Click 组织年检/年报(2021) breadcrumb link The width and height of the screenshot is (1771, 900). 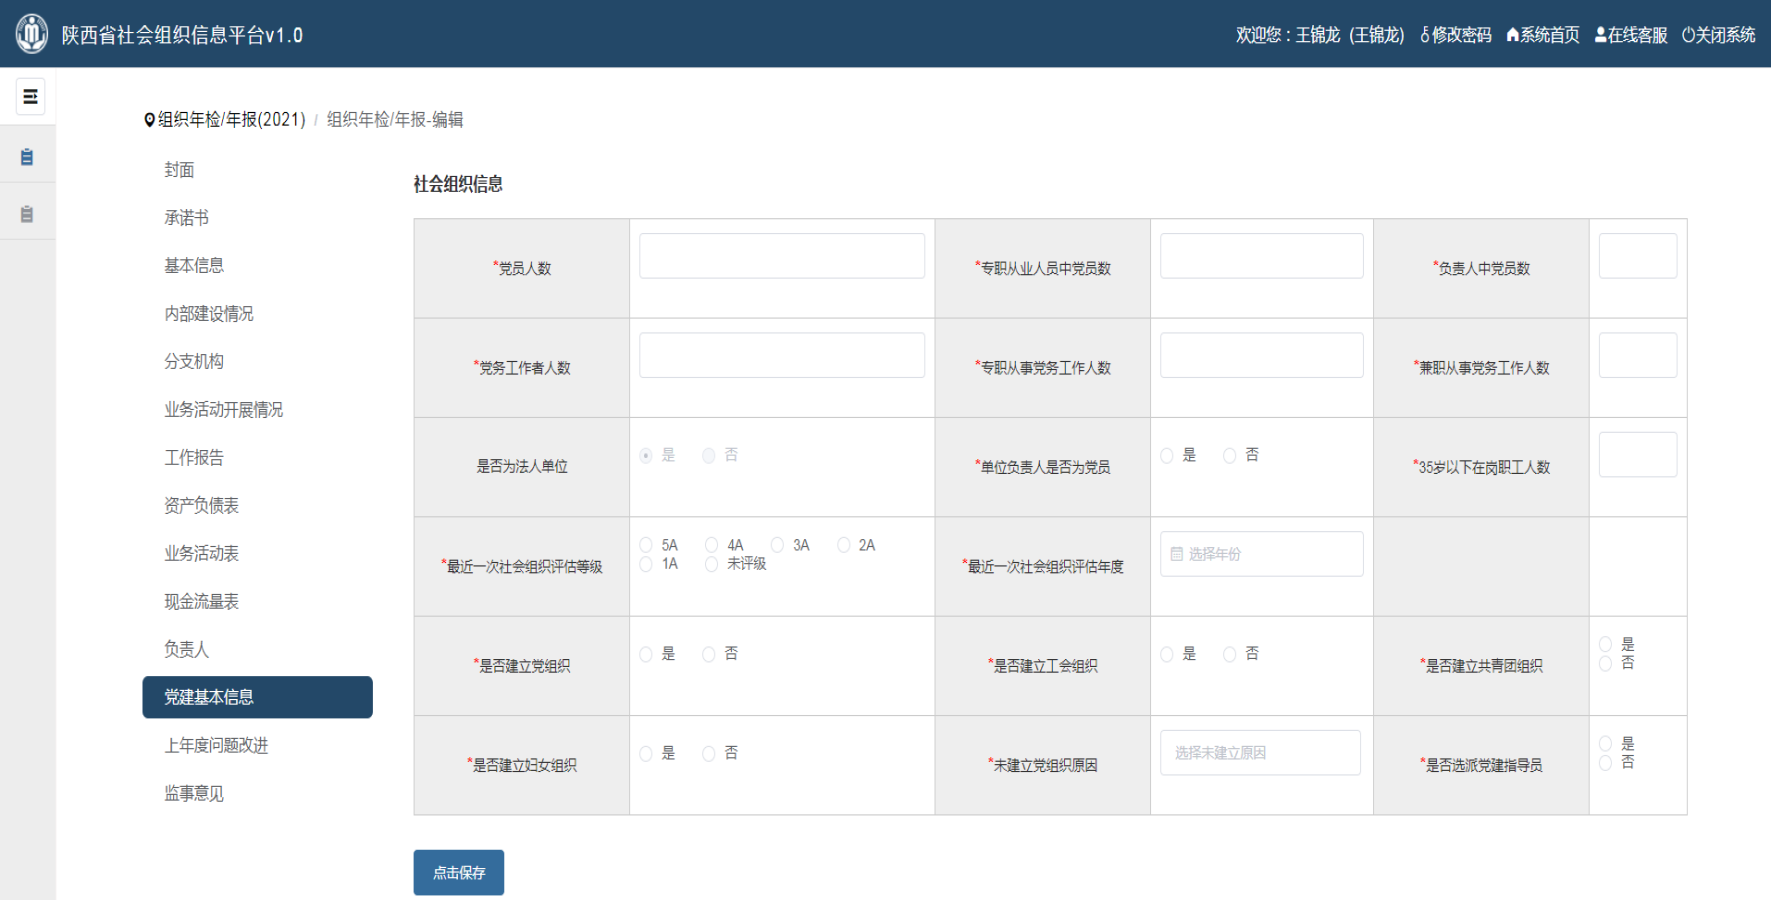(231, 120)
